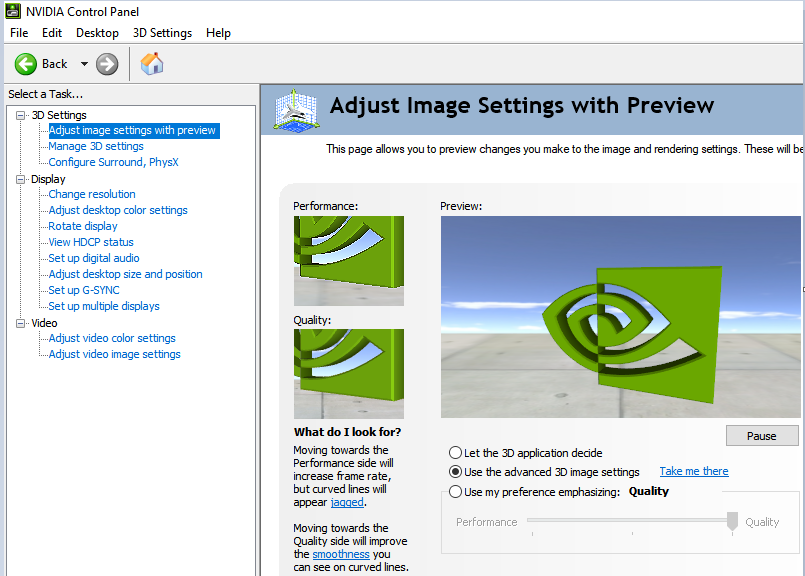Click the NVIDIA Control Panel title icon
This screenshot has width=805, height=576.
[13, 11]
